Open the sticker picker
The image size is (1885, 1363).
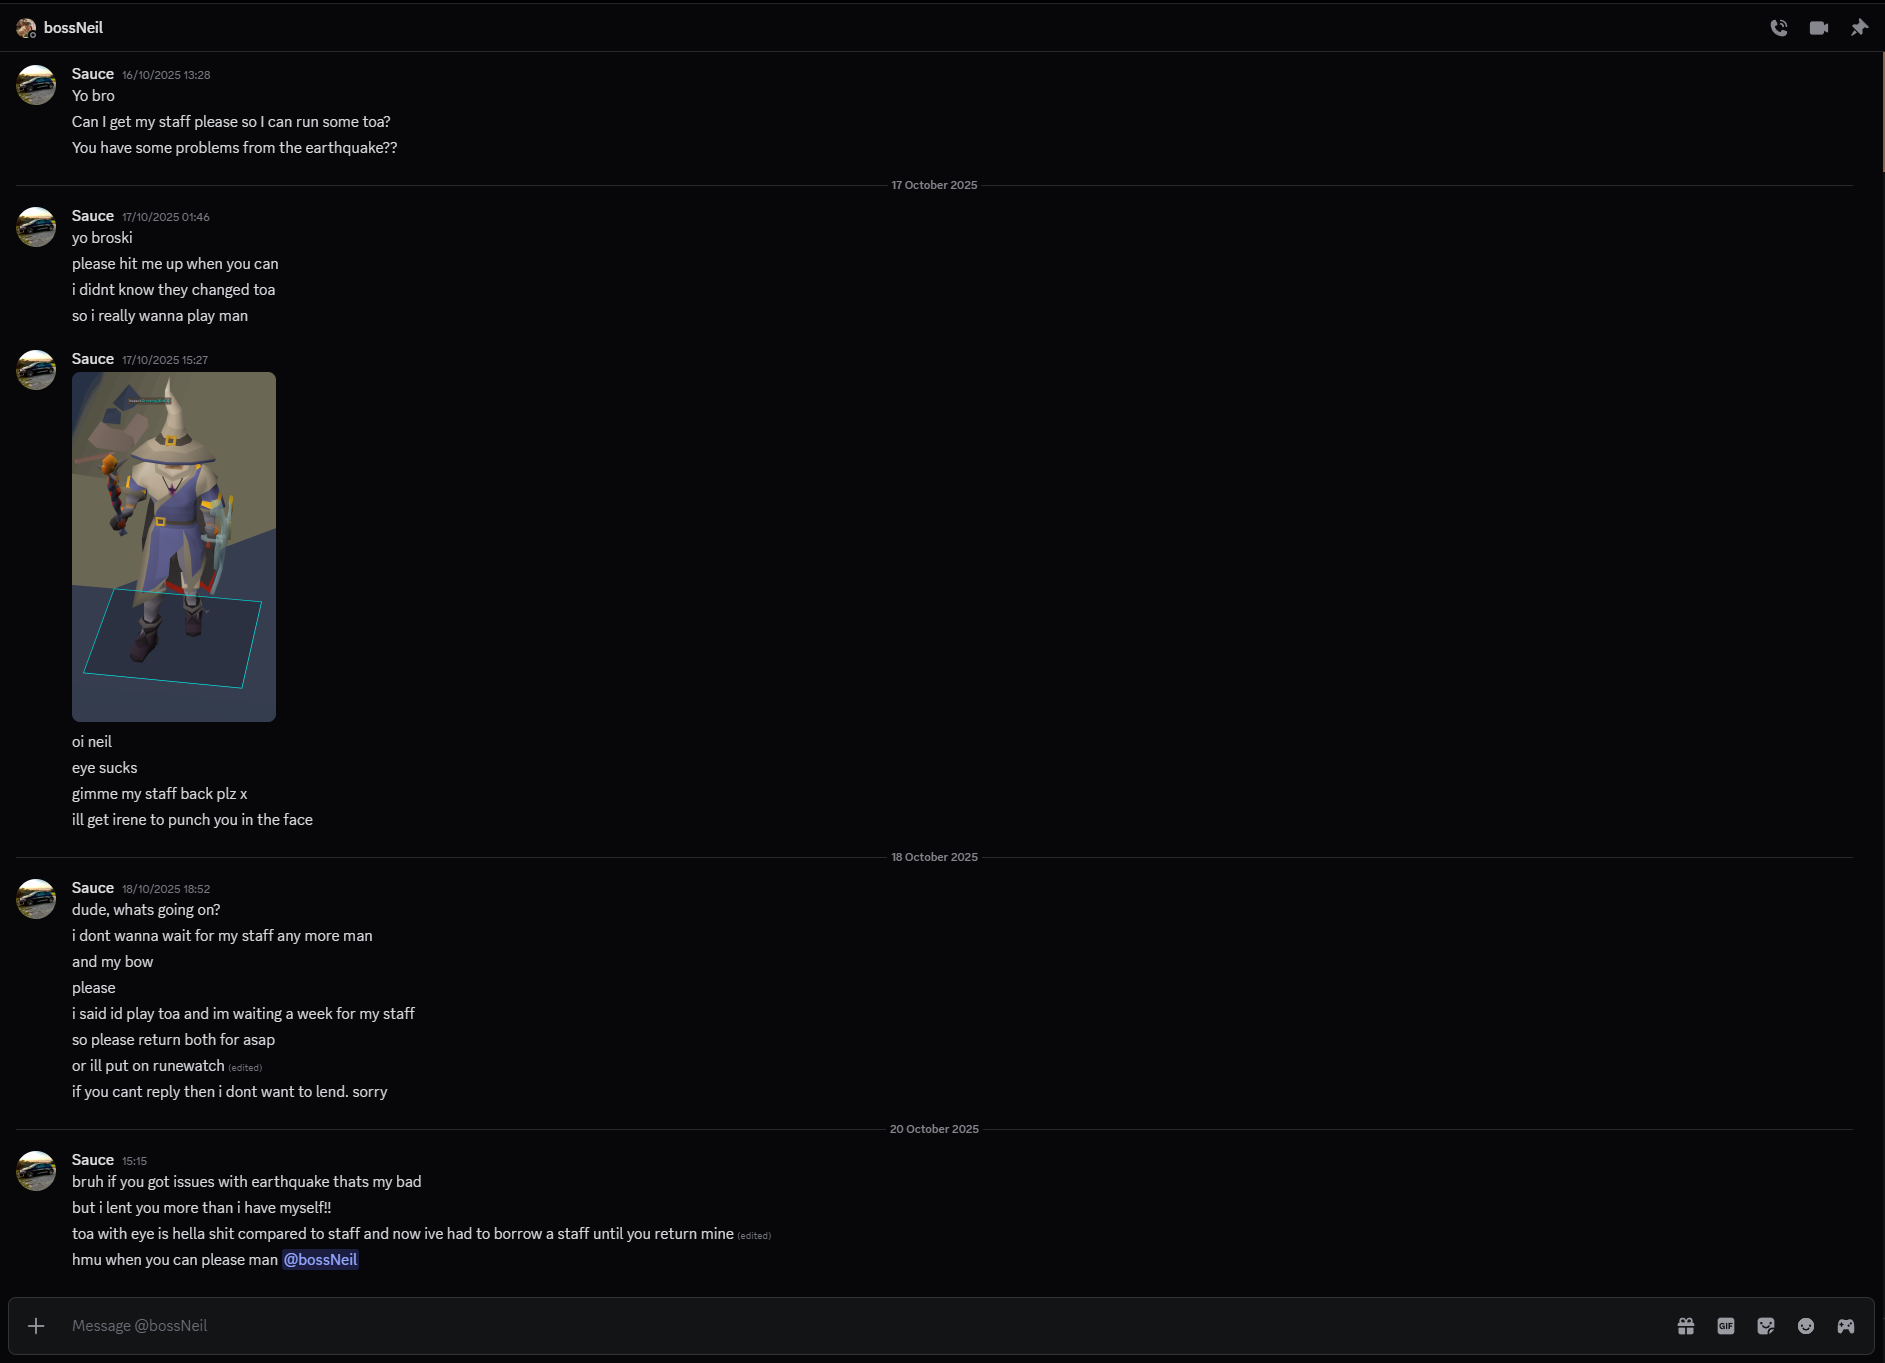[1766, 1326]
